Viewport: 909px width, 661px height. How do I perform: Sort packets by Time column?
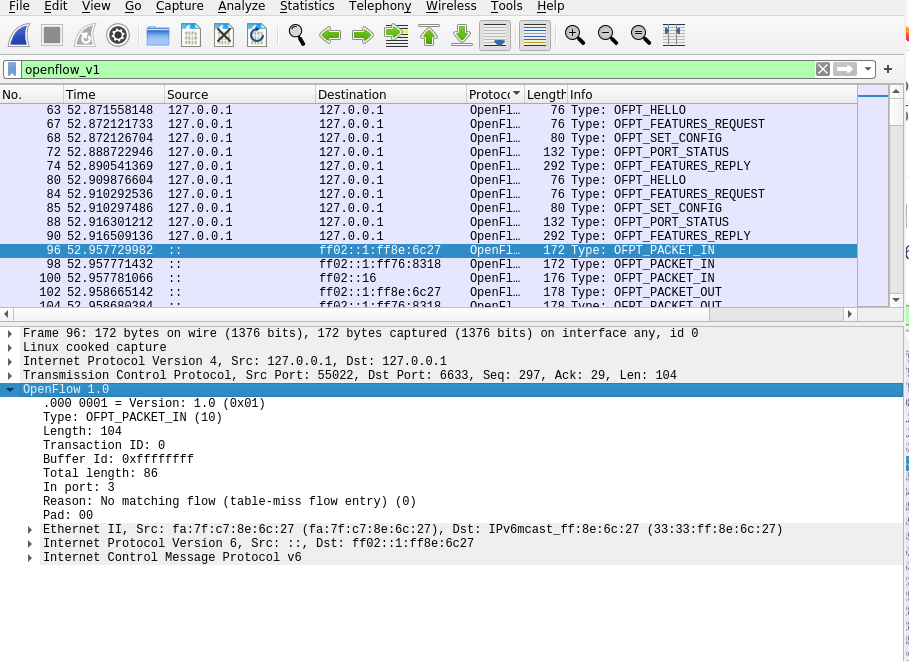pyautogui.click(x=114, y=95)
